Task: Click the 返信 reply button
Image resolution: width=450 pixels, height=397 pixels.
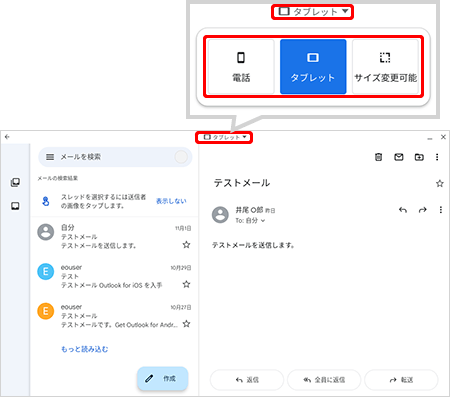Action: pos(247,380)
